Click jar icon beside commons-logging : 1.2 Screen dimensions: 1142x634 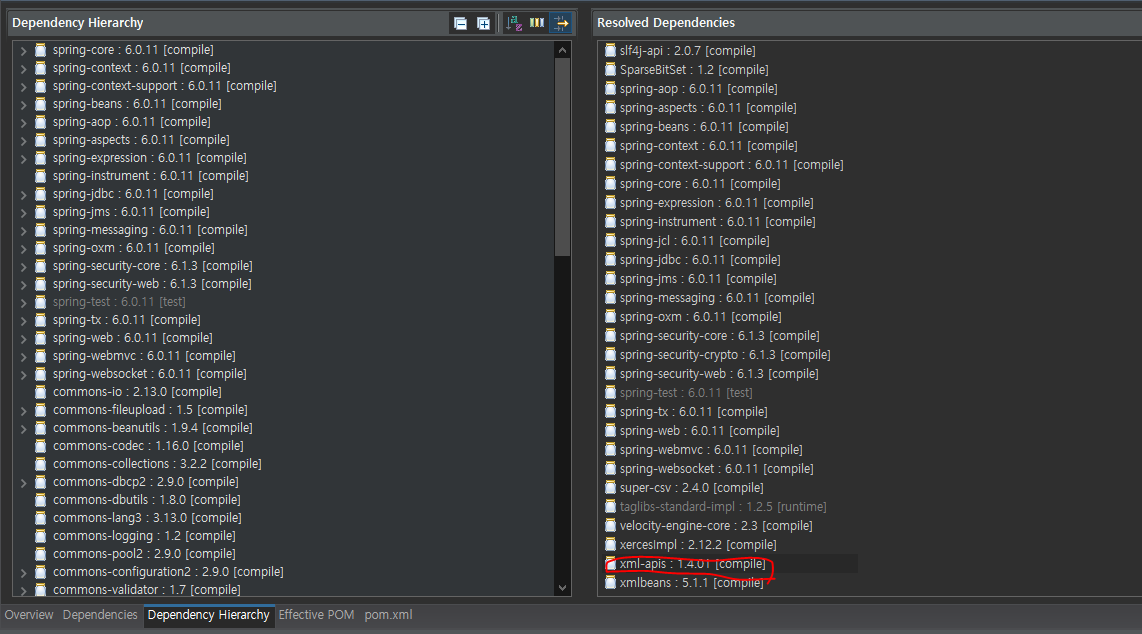pyautogui.click(x=41, y=536)
